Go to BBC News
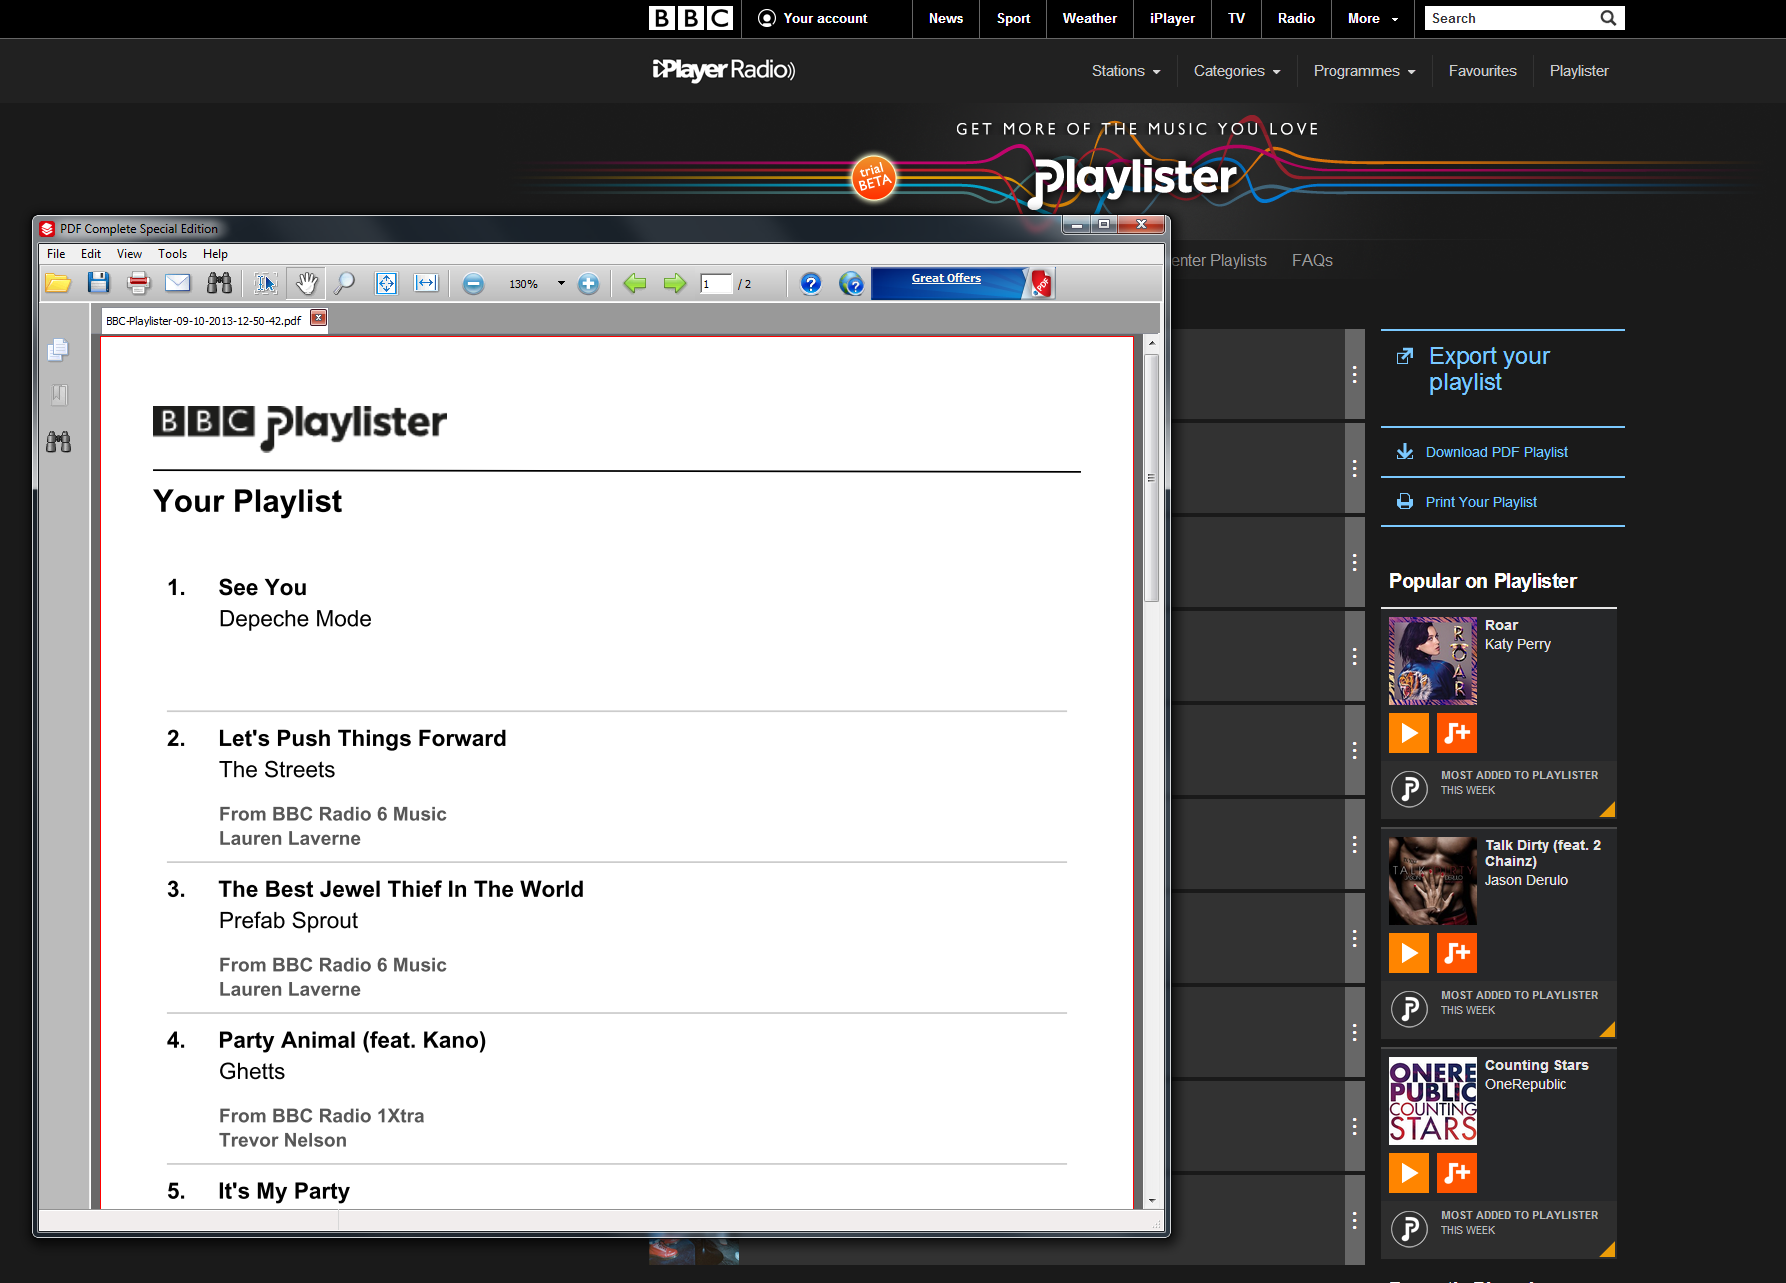 (946, 18)
